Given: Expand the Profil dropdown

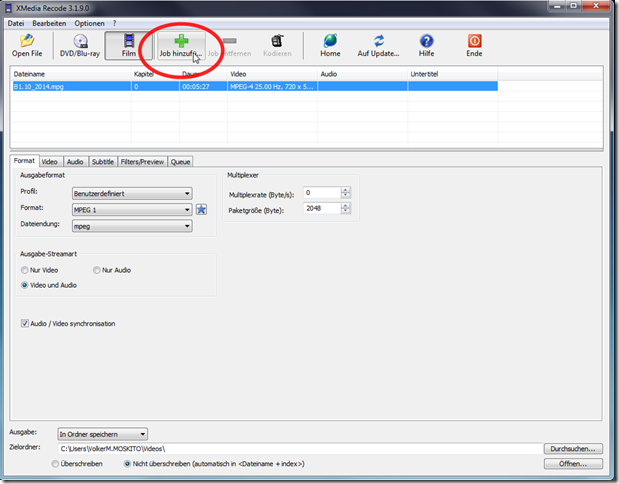Looking at the screenshot, I should 130,193.
